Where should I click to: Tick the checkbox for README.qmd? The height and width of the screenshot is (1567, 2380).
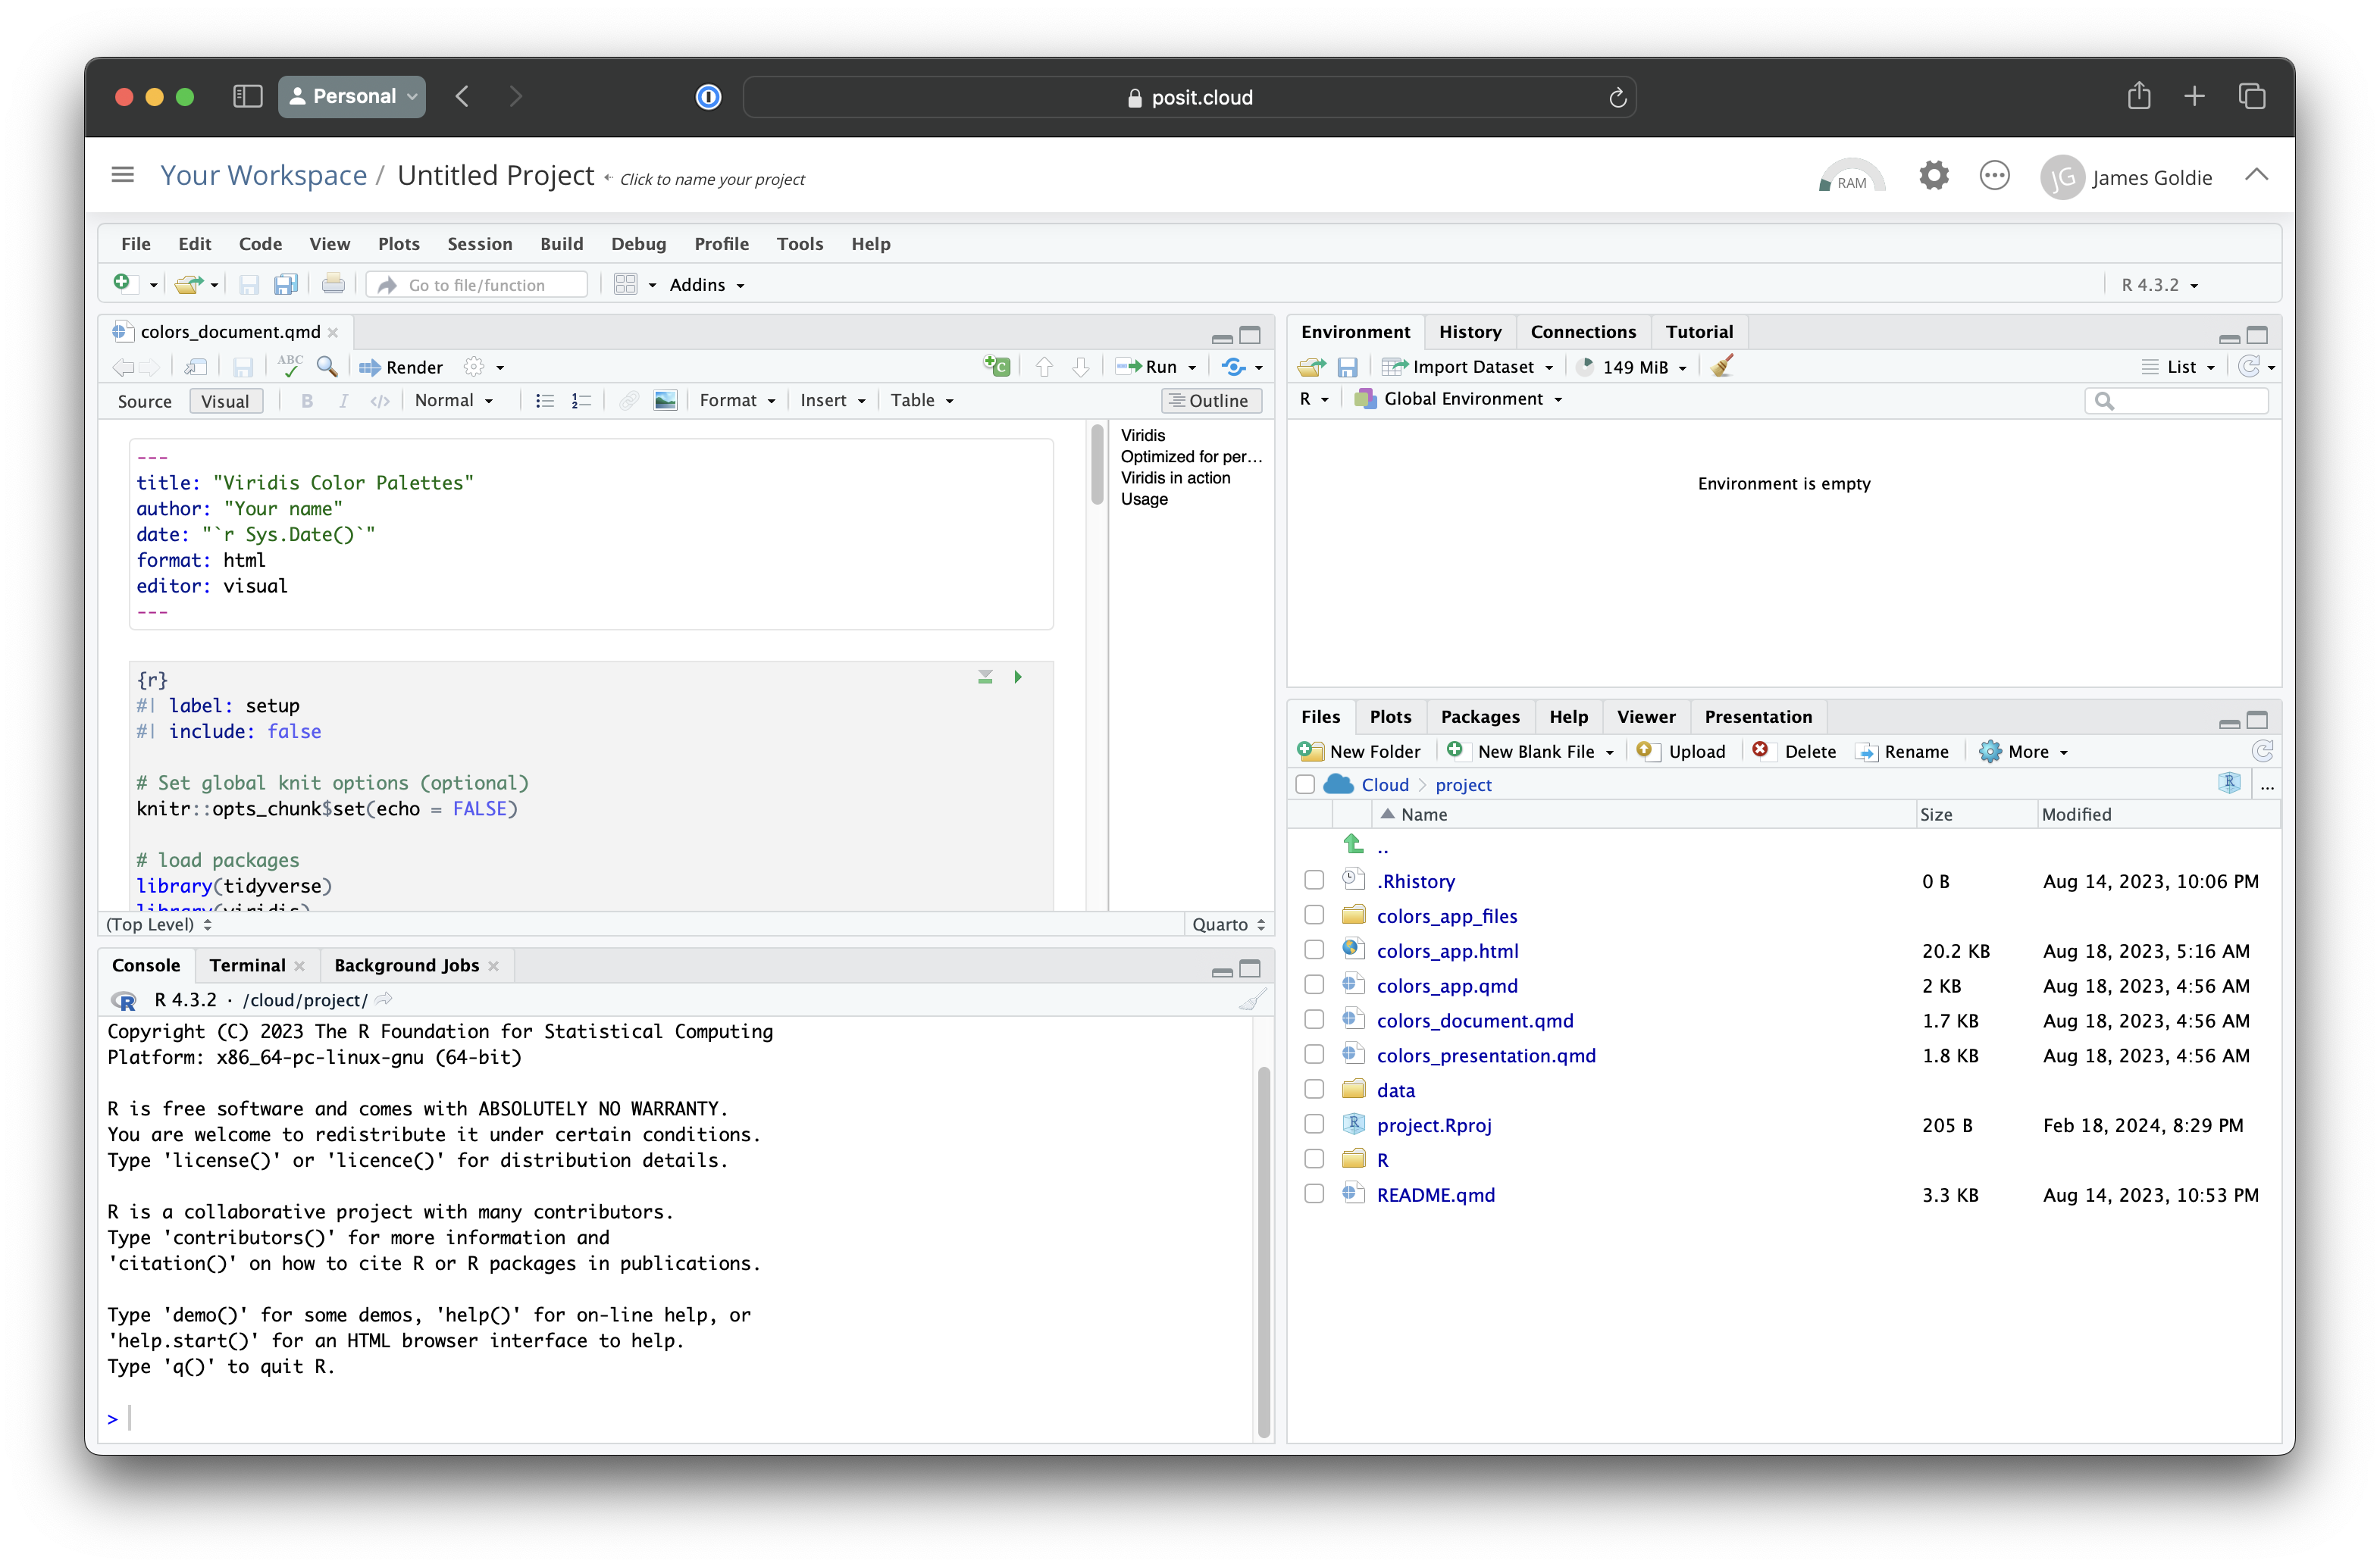pyautogui.click(x=1314, y=1194)
